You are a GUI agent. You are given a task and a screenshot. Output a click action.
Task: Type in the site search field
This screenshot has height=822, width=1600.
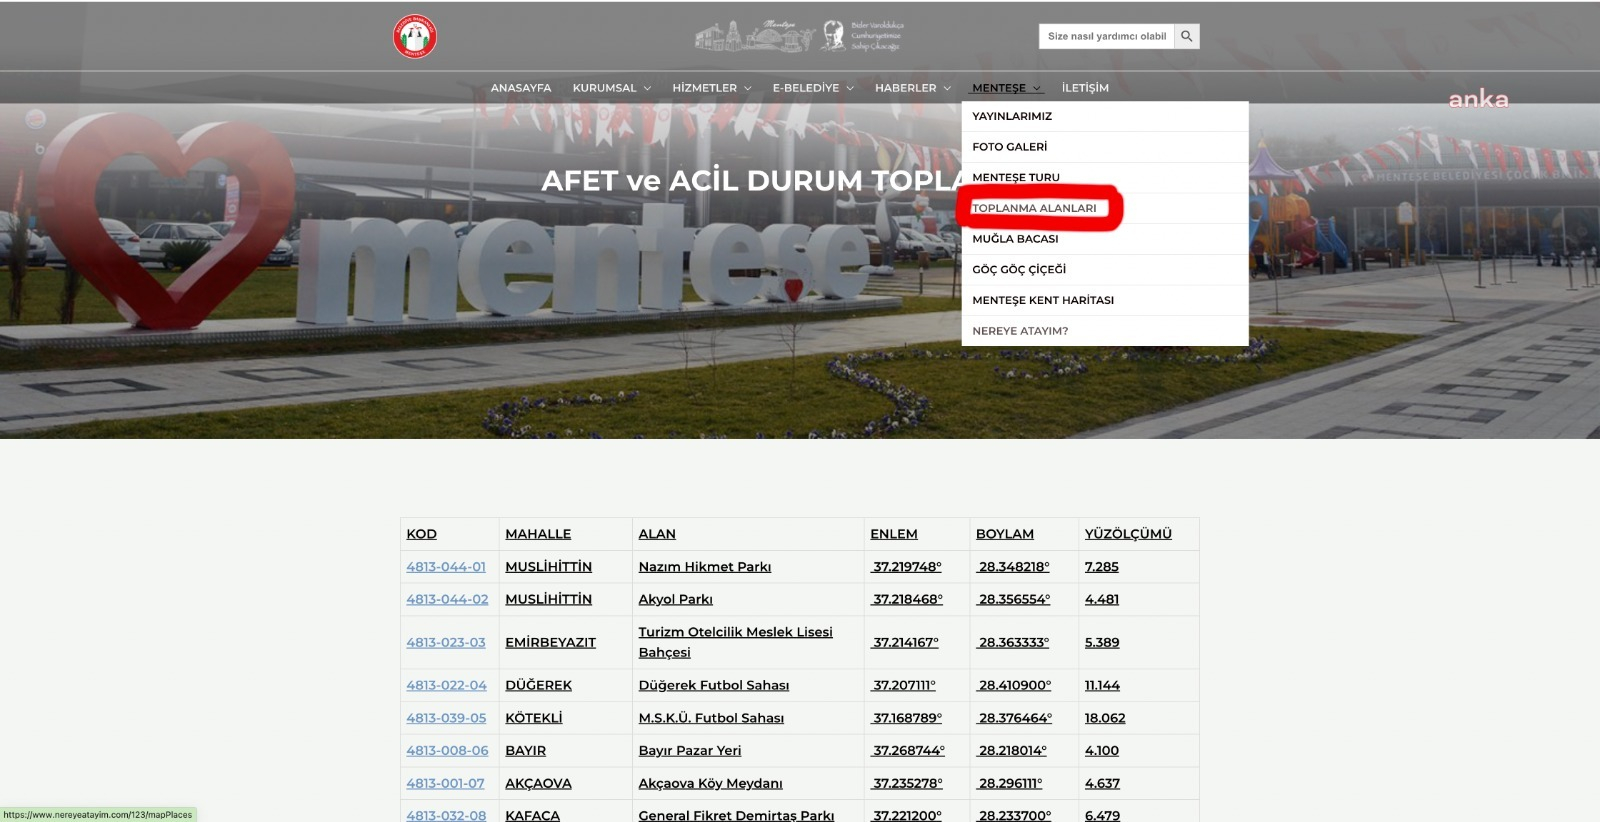[1106, 36]
